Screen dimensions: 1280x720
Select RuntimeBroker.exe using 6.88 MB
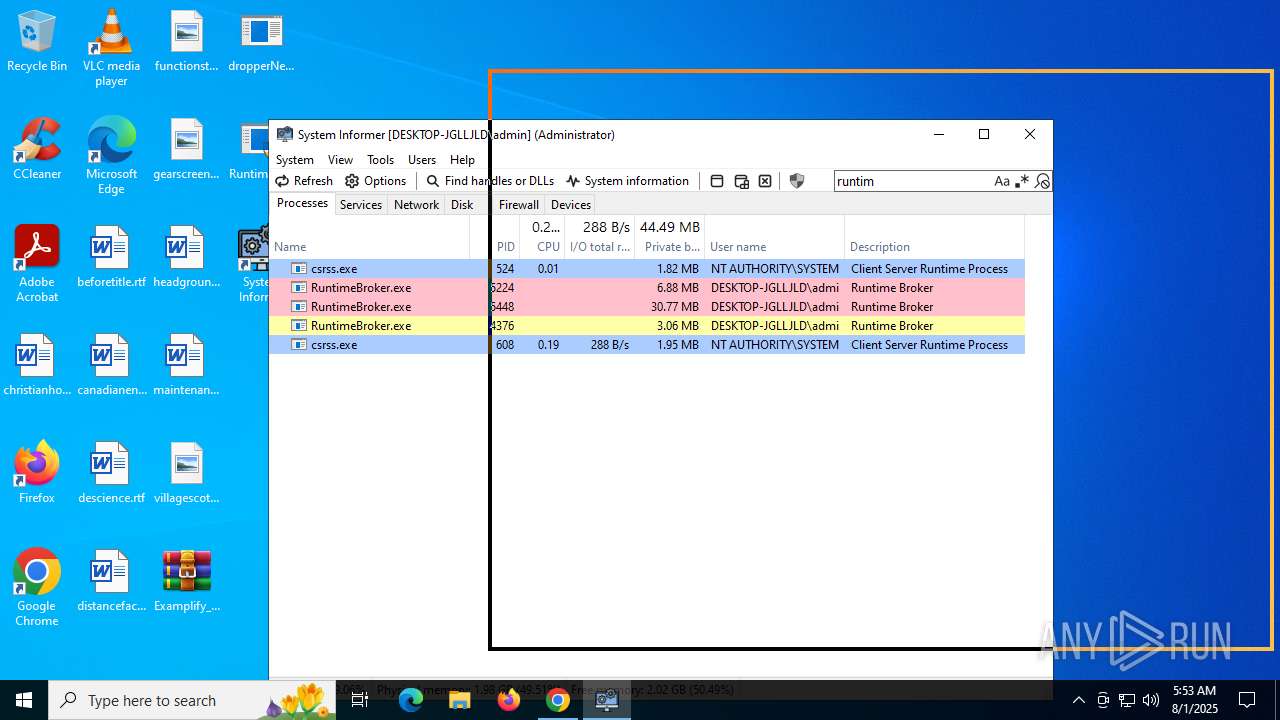tap(647, 288)
